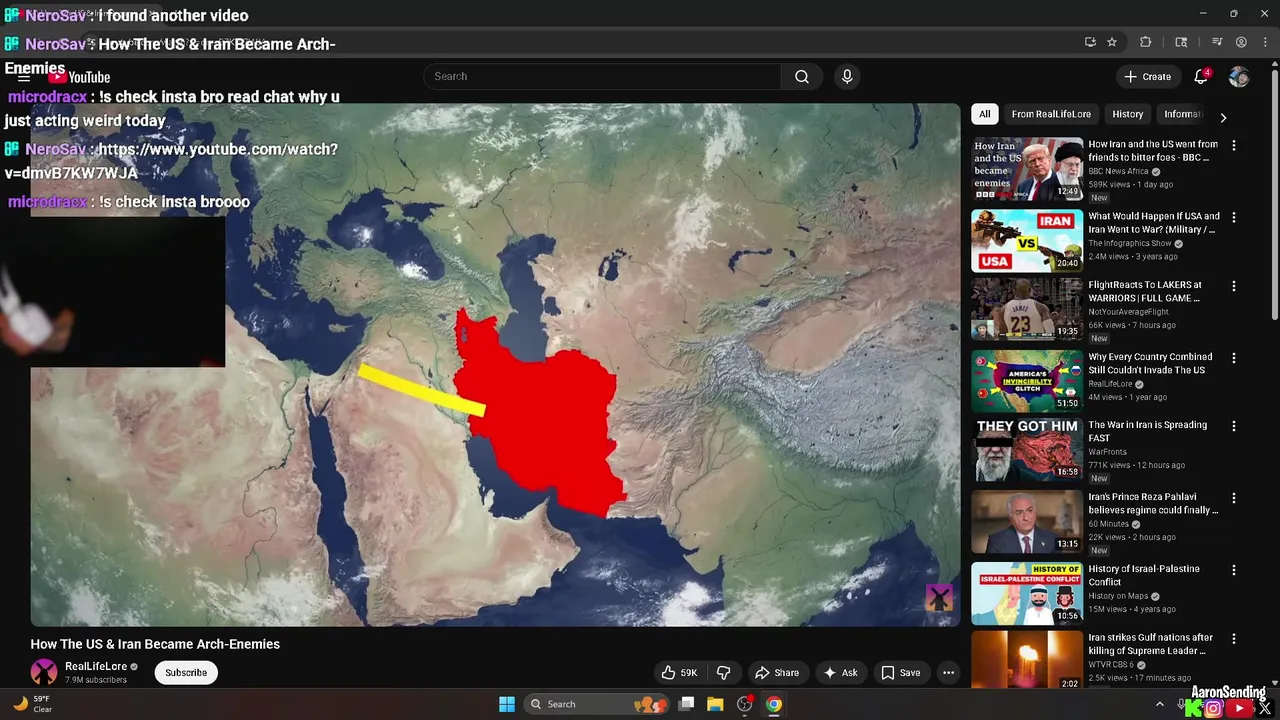The image size is (1280, 720).
Task: Open THEY GOT HIM thumbnail
Action: point(1027,450)
